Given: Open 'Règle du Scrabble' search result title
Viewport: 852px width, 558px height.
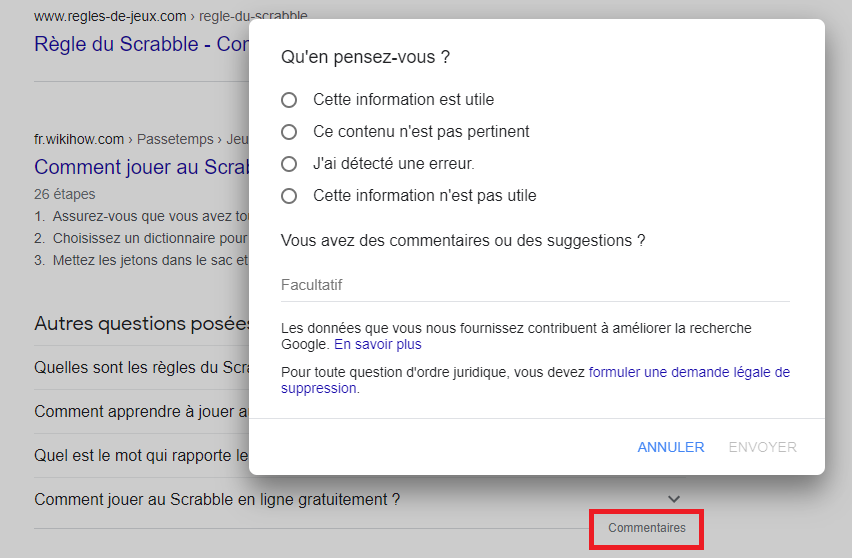Looking at the screenshot, I should point(141,45).
